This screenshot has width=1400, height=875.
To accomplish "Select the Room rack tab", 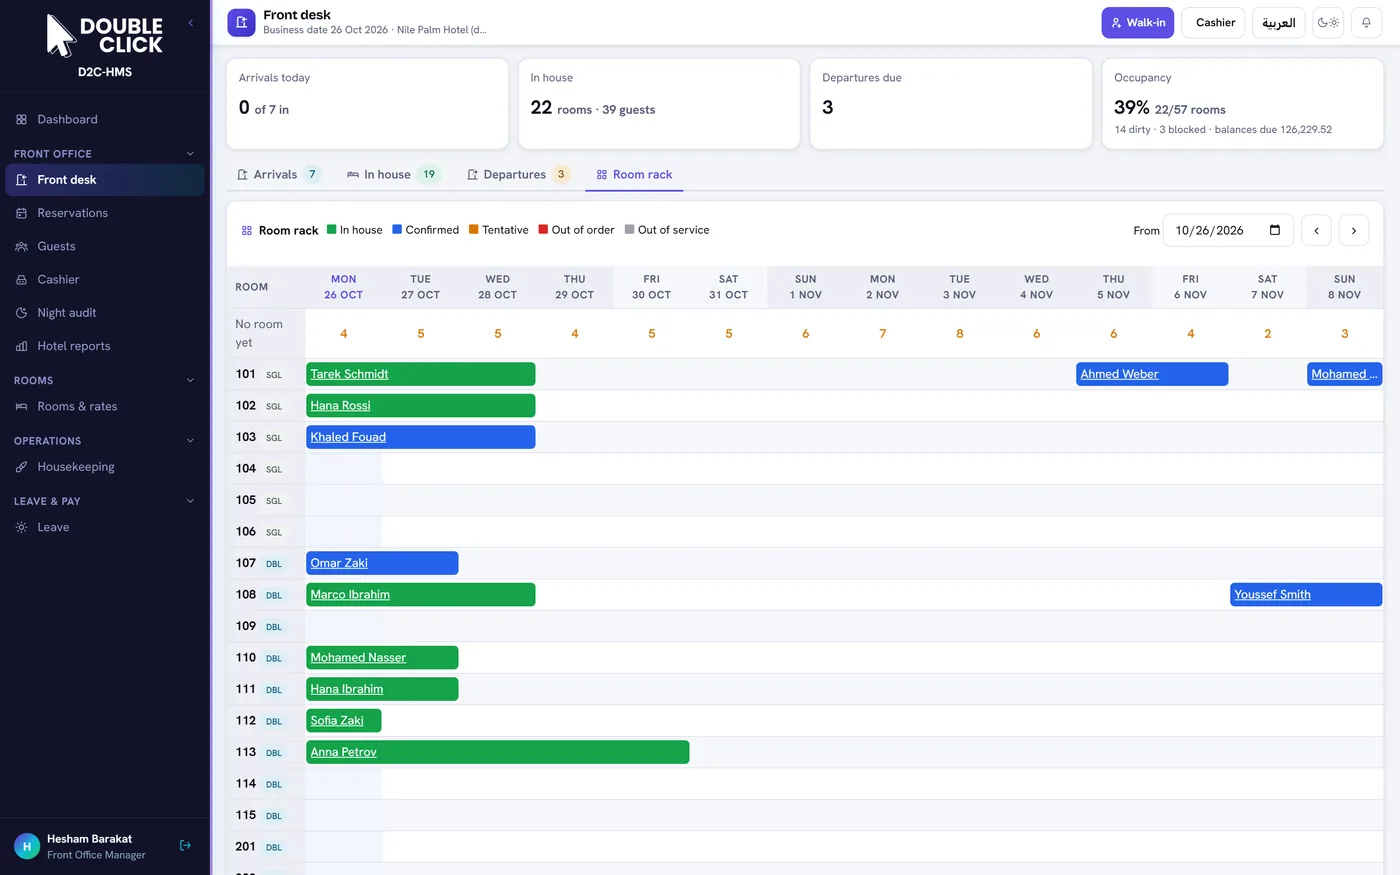I will [x=634, y=174].
